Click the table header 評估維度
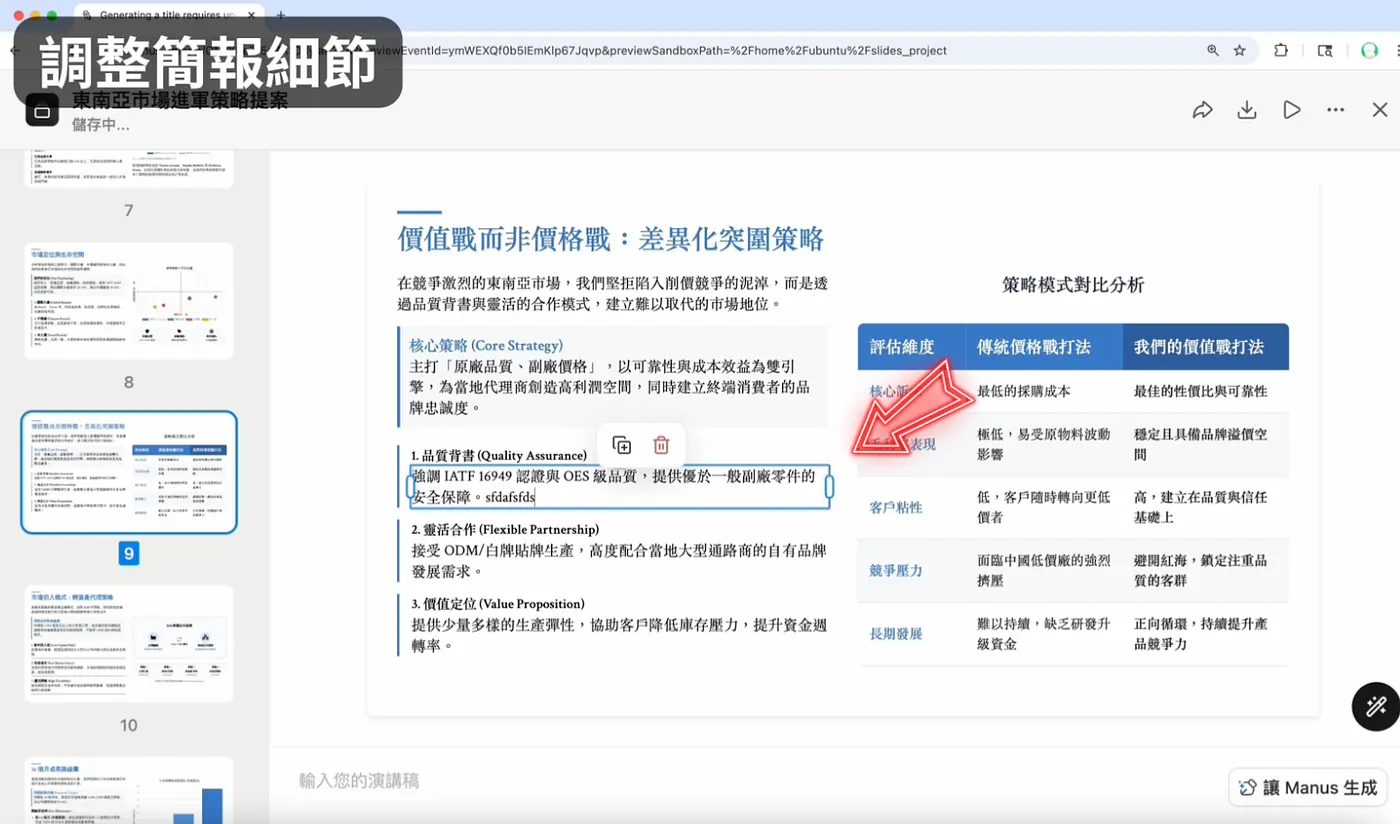 (x=902, y=347)
